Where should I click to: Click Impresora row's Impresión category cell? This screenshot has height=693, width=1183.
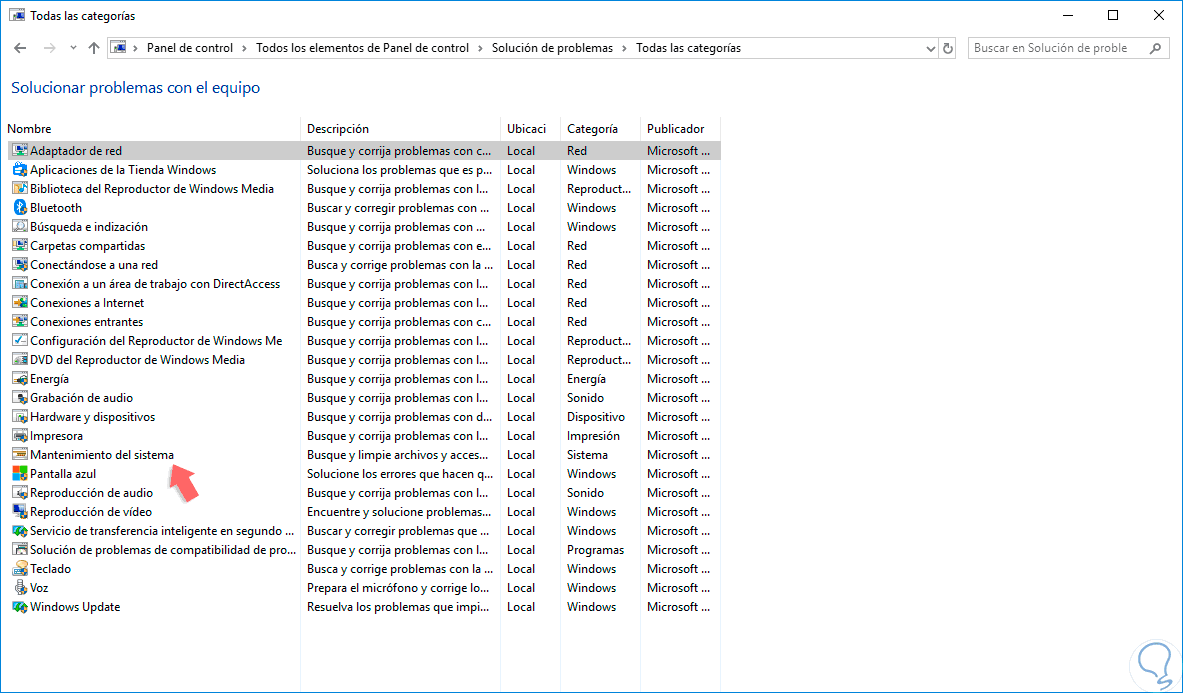pyautogui.click(x=593, y=436)
